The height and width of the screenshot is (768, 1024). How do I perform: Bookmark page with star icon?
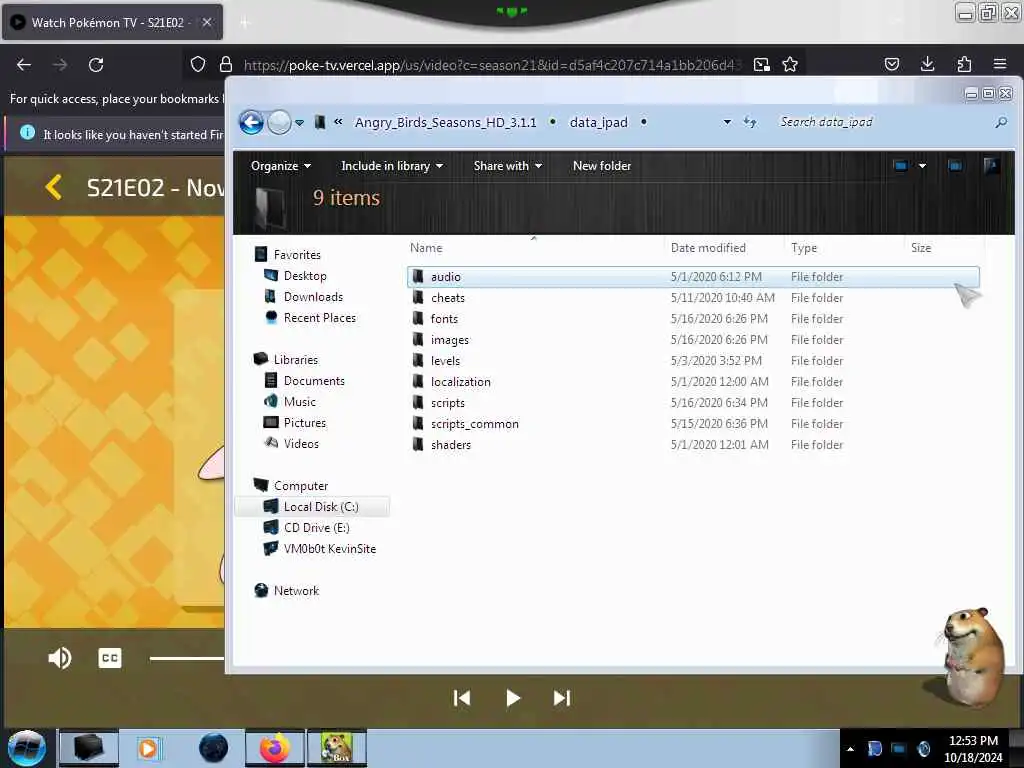coord(790,64)
